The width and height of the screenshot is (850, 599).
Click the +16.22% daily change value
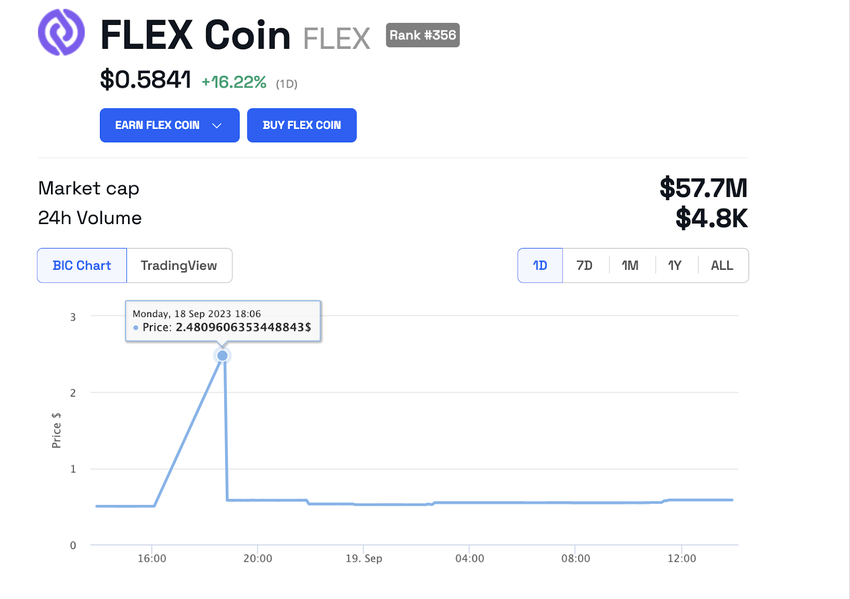click(x=234, y=82)
